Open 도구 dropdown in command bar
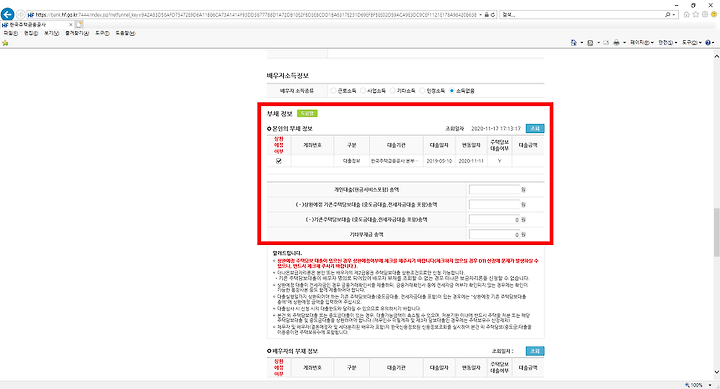 692,42
